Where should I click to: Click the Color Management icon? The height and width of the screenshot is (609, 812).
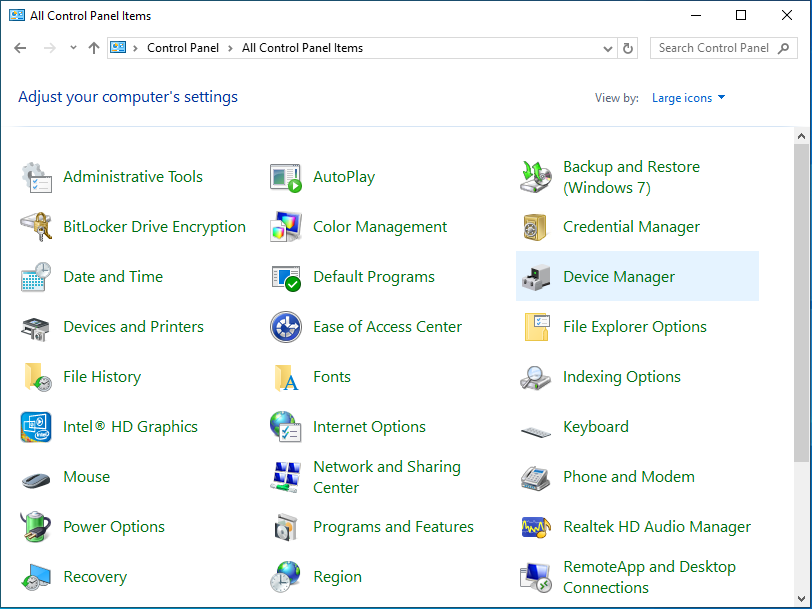click(x=286, y=227)
